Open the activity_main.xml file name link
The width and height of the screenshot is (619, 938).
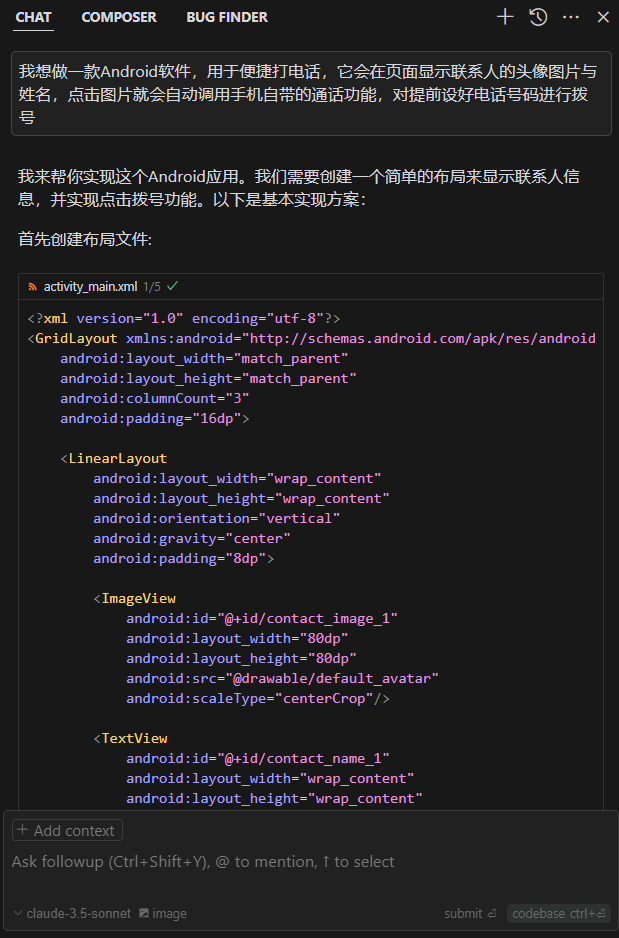90,287
